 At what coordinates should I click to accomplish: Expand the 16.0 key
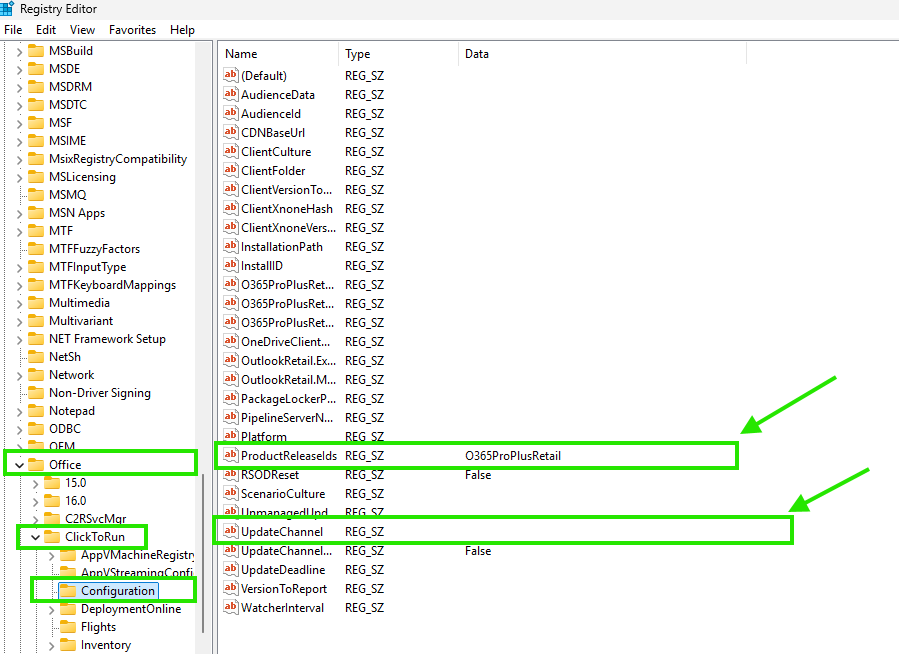coord(36,502)
